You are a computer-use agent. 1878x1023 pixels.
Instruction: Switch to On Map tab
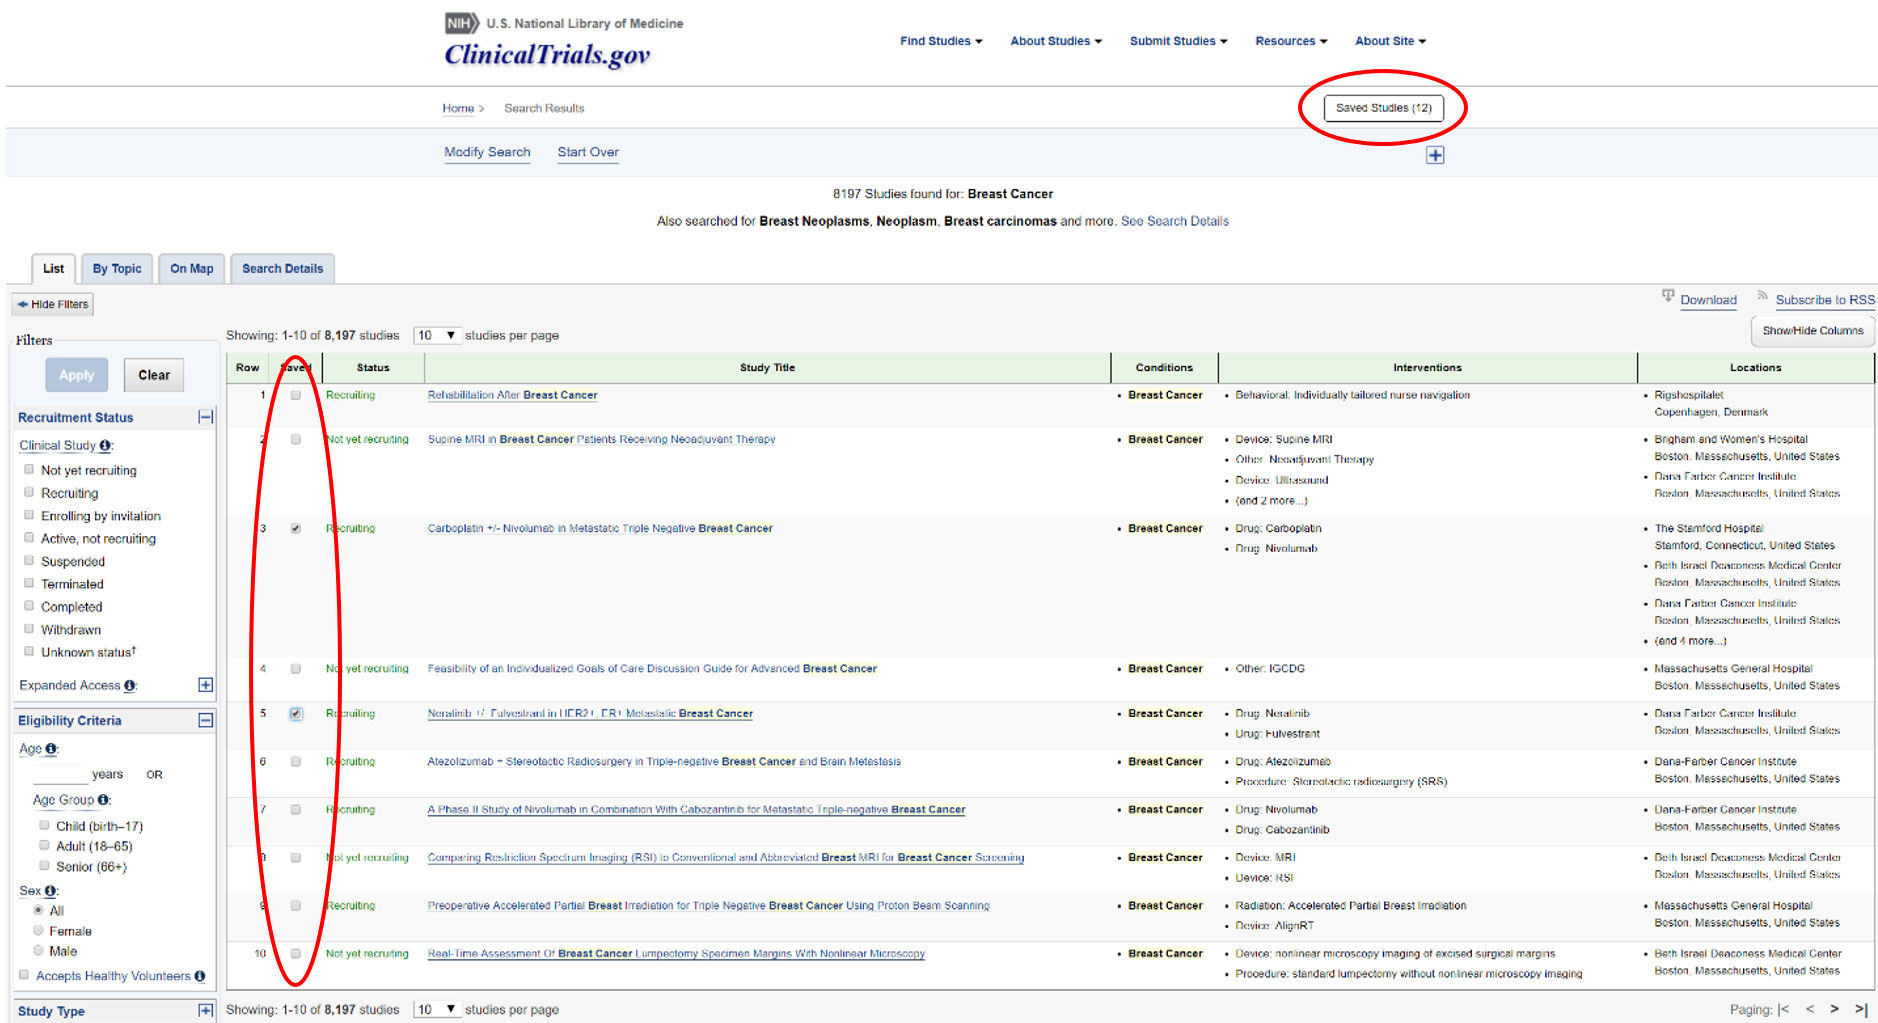[x=192, y=269]
